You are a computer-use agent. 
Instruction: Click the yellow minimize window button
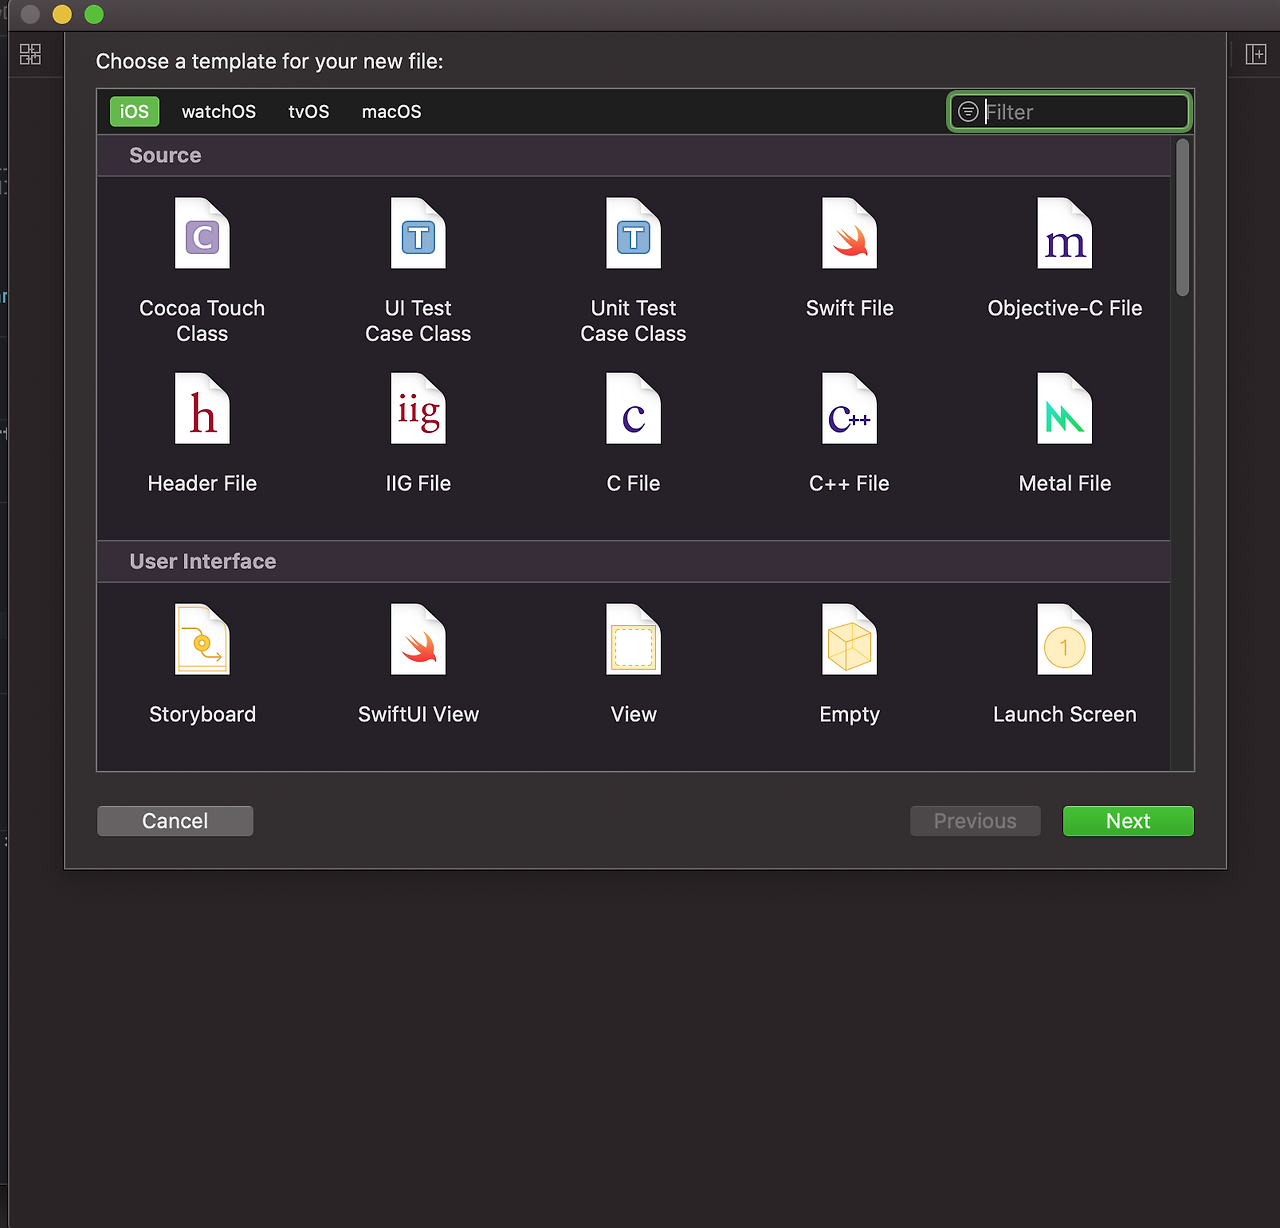pos(62,14)
